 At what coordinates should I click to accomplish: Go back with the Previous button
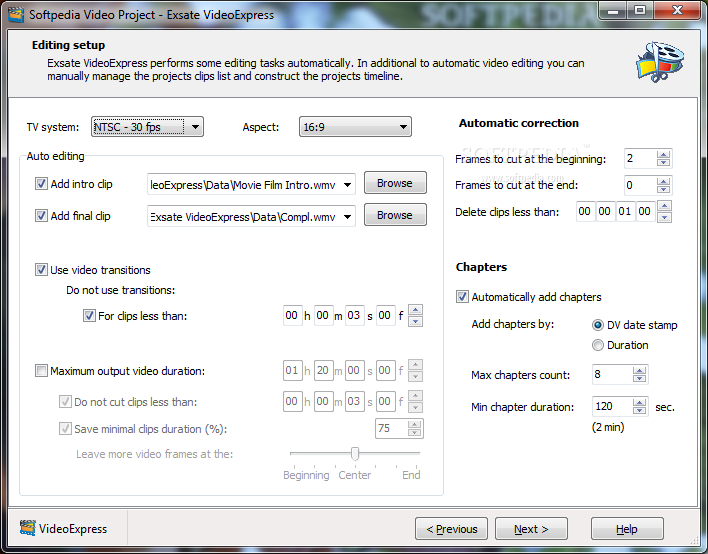click(452, 529)
